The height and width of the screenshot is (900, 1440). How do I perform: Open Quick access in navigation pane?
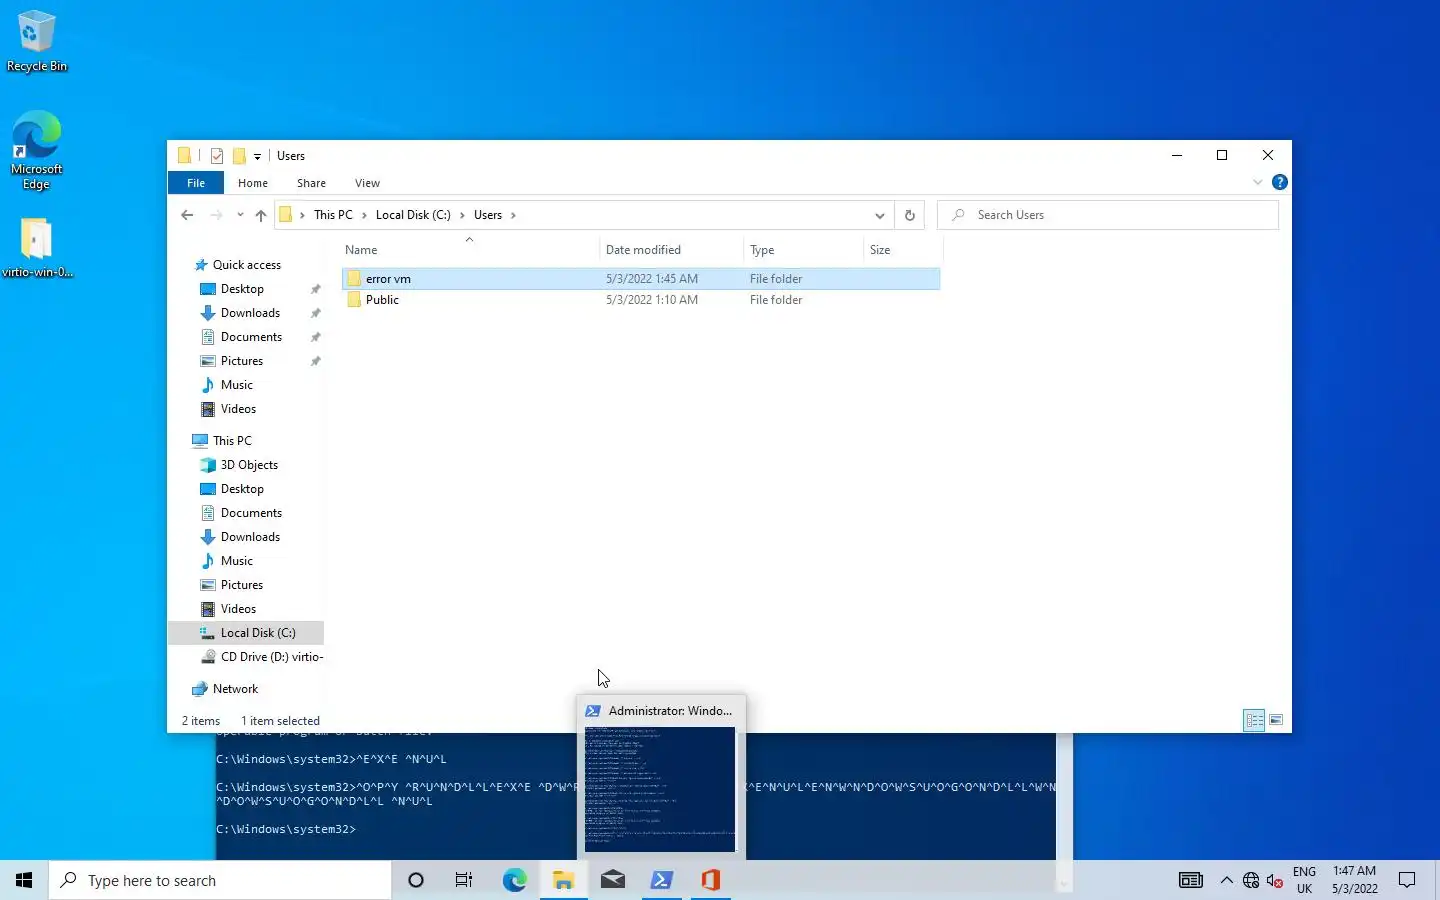(x=246, y=265)
